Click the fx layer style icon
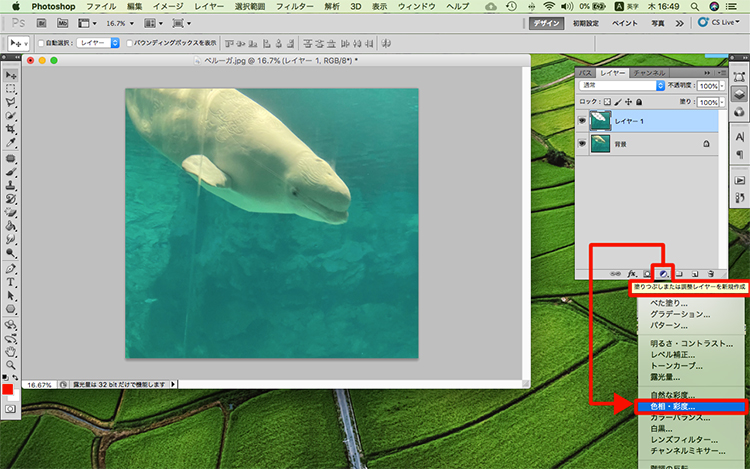The height and width of the screenshot is (469, 750). tap(632, 272)
